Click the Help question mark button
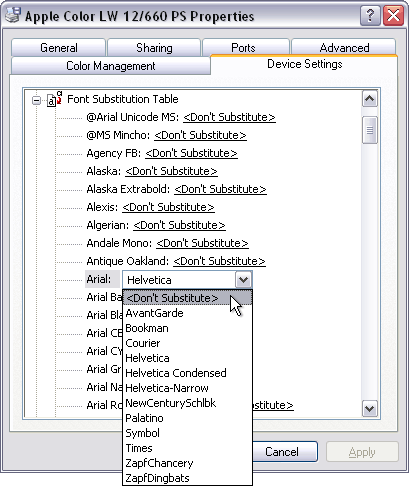Viewport: 409px width, 486px height. tap(370, 15)
